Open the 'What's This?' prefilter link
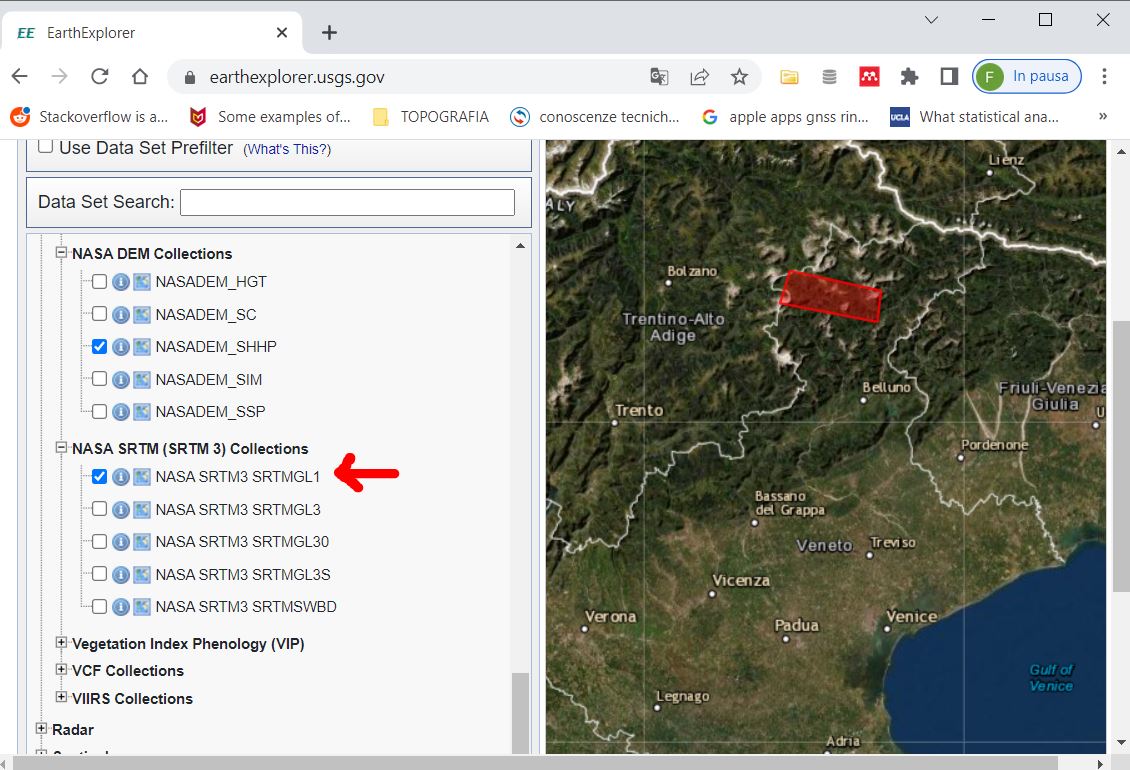Viewport: 1130px width, 770px height. click(287, 149)
